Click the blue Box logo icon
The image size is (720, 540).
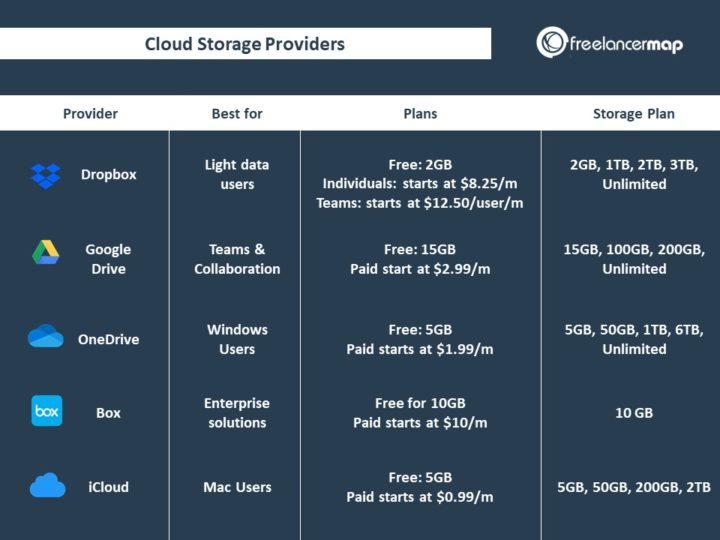[x=47, y=411]
